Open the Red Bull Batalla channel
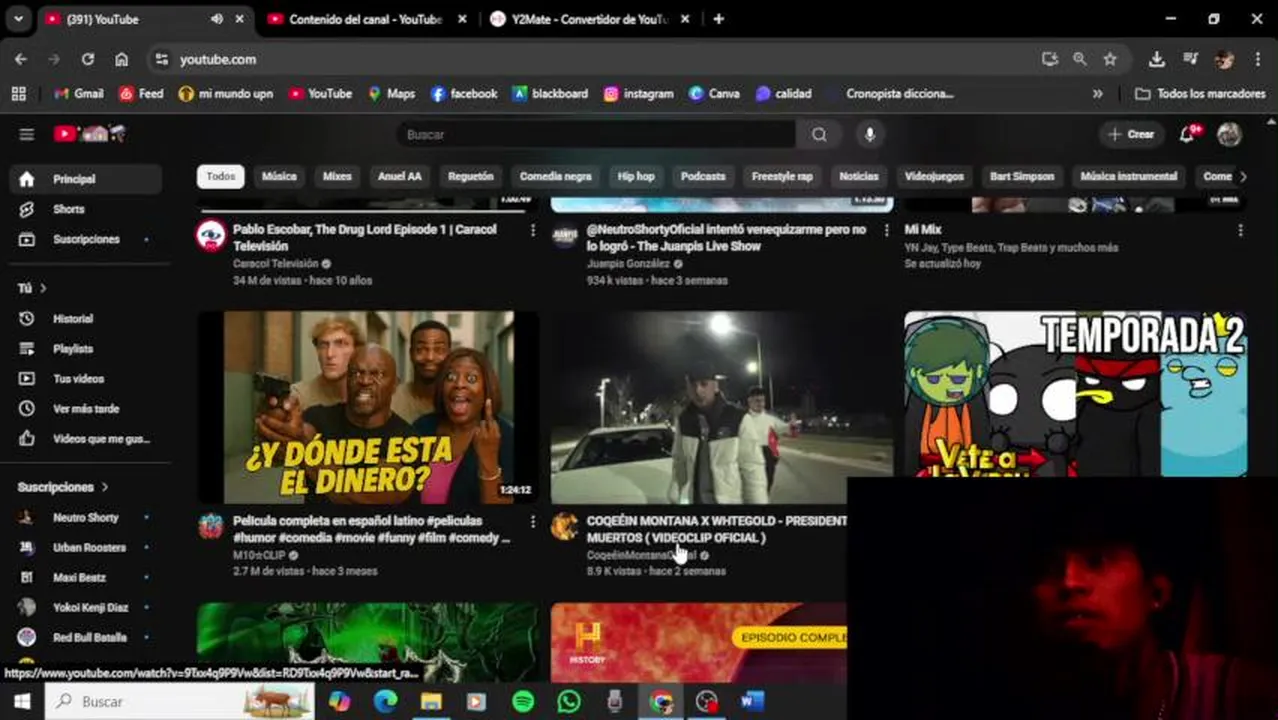Screen dimensions: 1278x720 click(x=85, y=637)
